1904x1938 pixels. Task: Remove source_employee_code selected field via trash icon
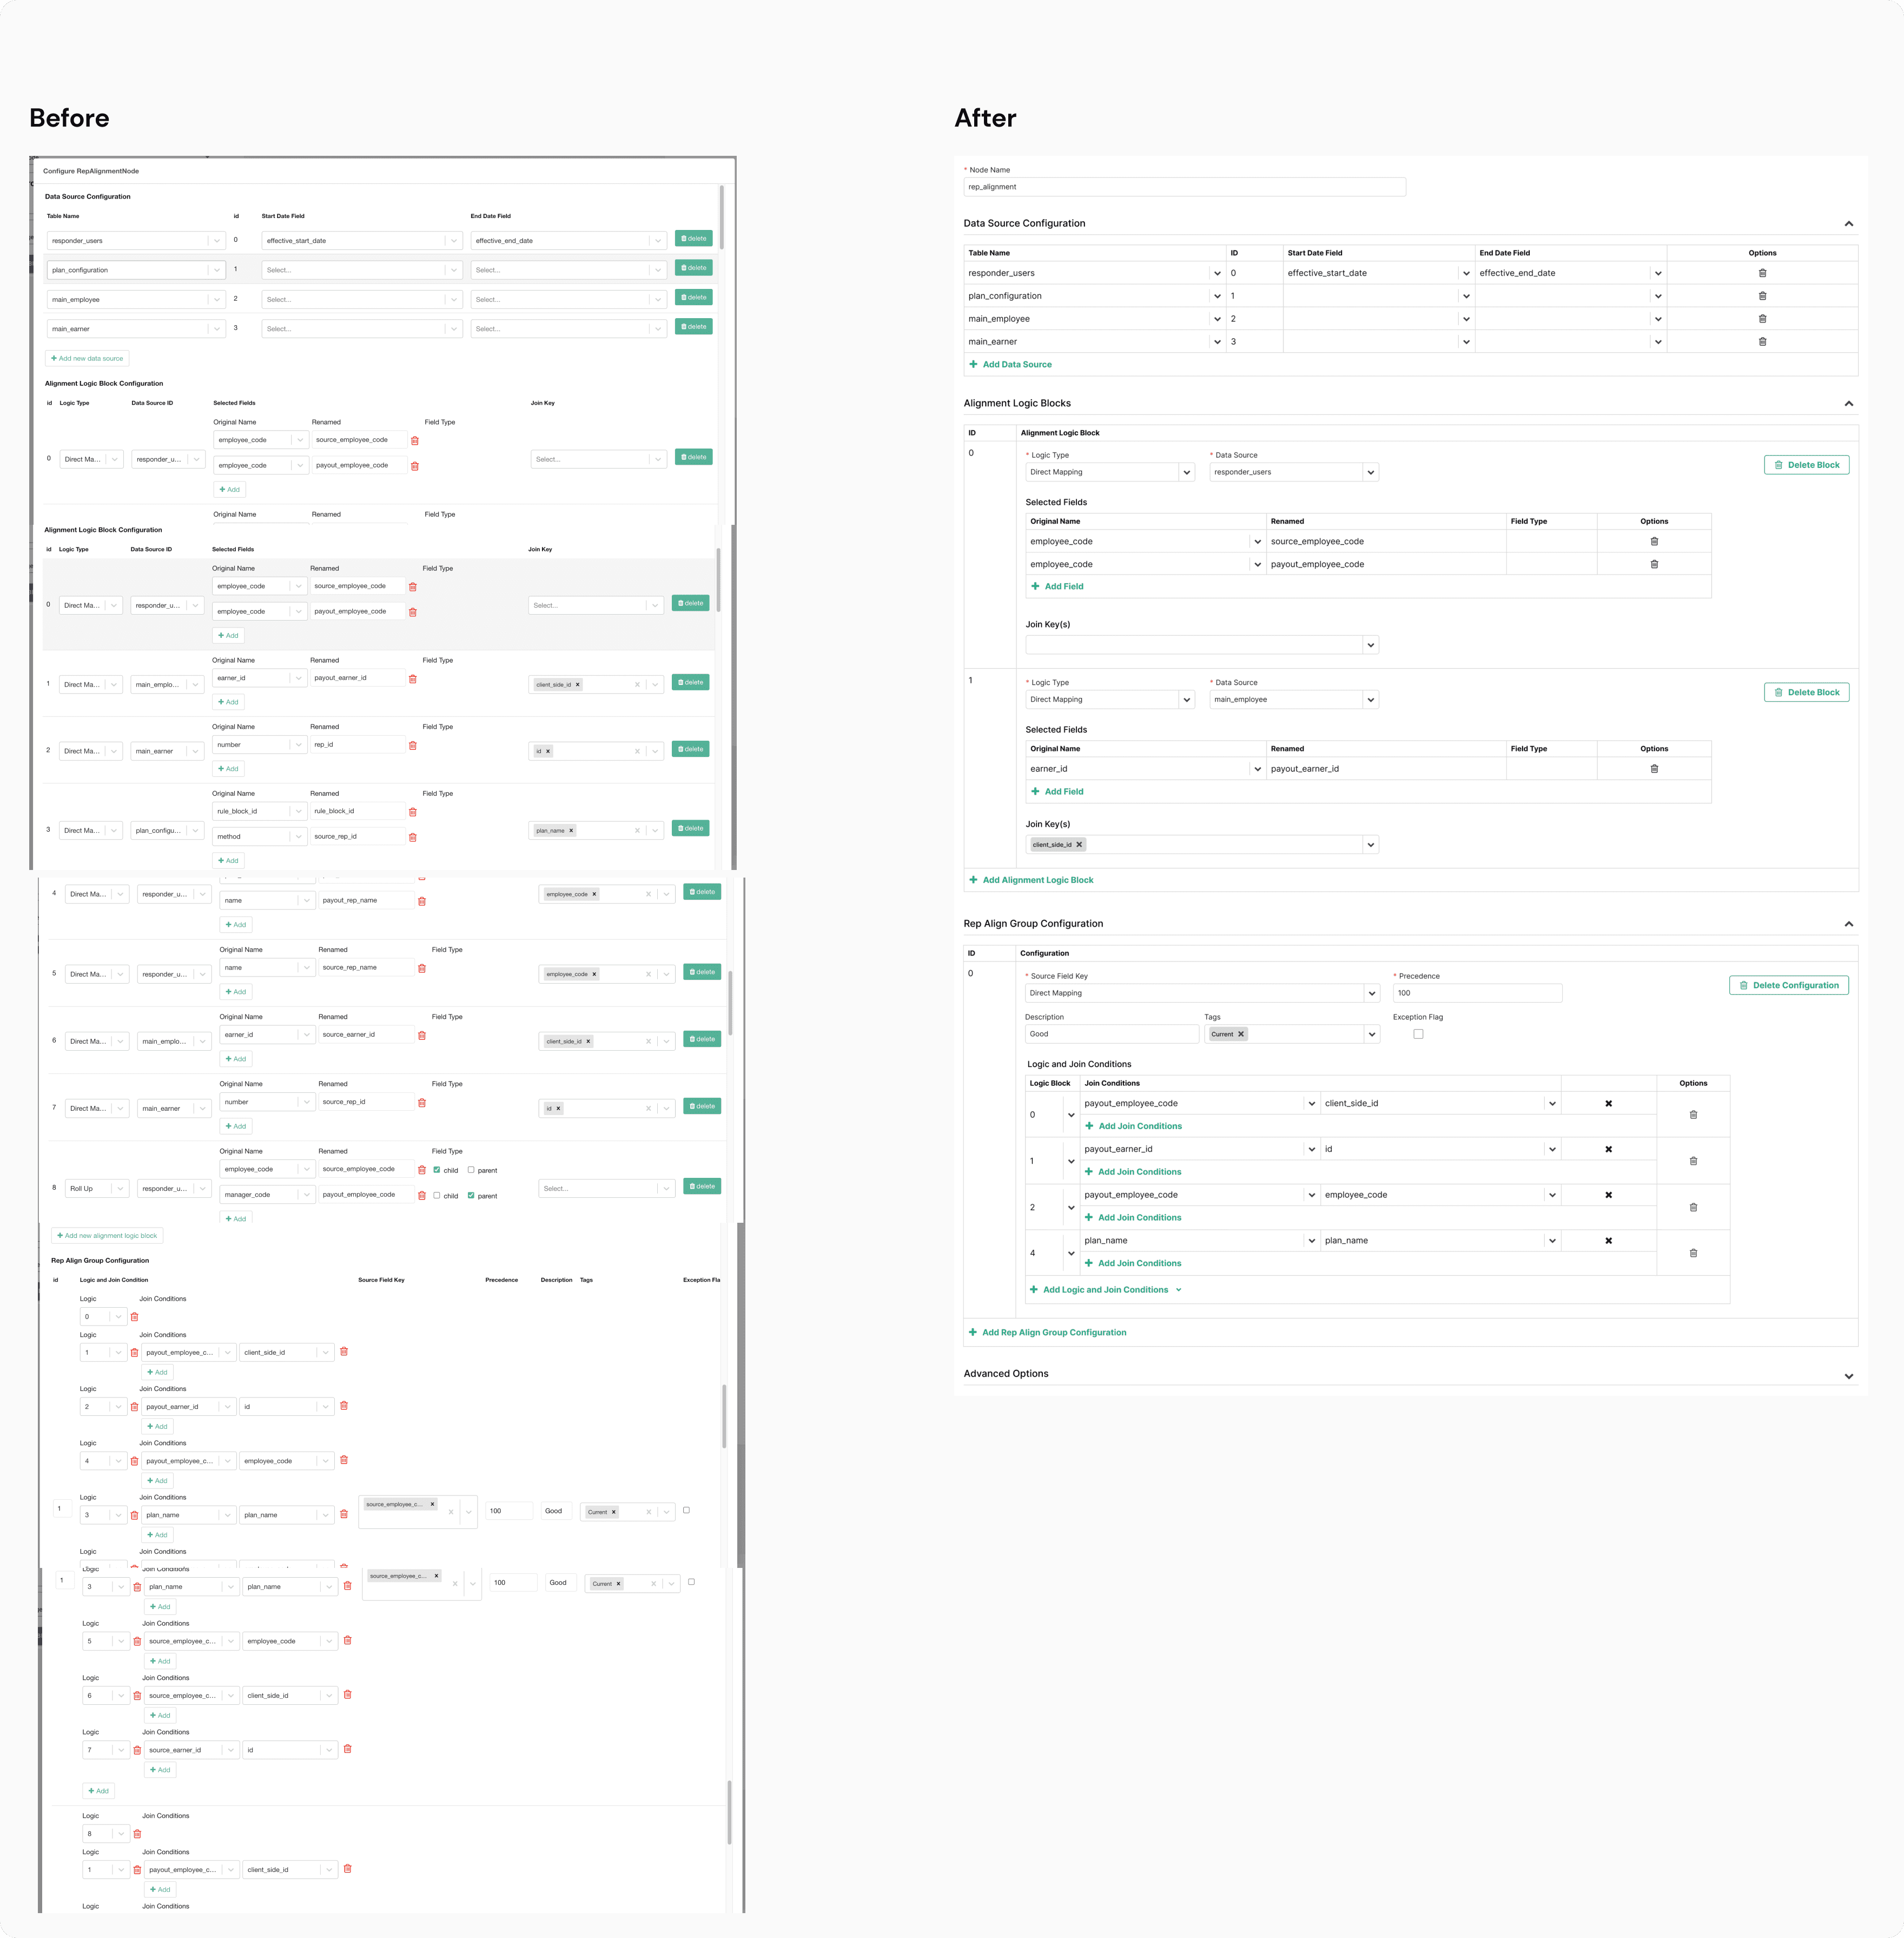click(x=1654, y=542)
